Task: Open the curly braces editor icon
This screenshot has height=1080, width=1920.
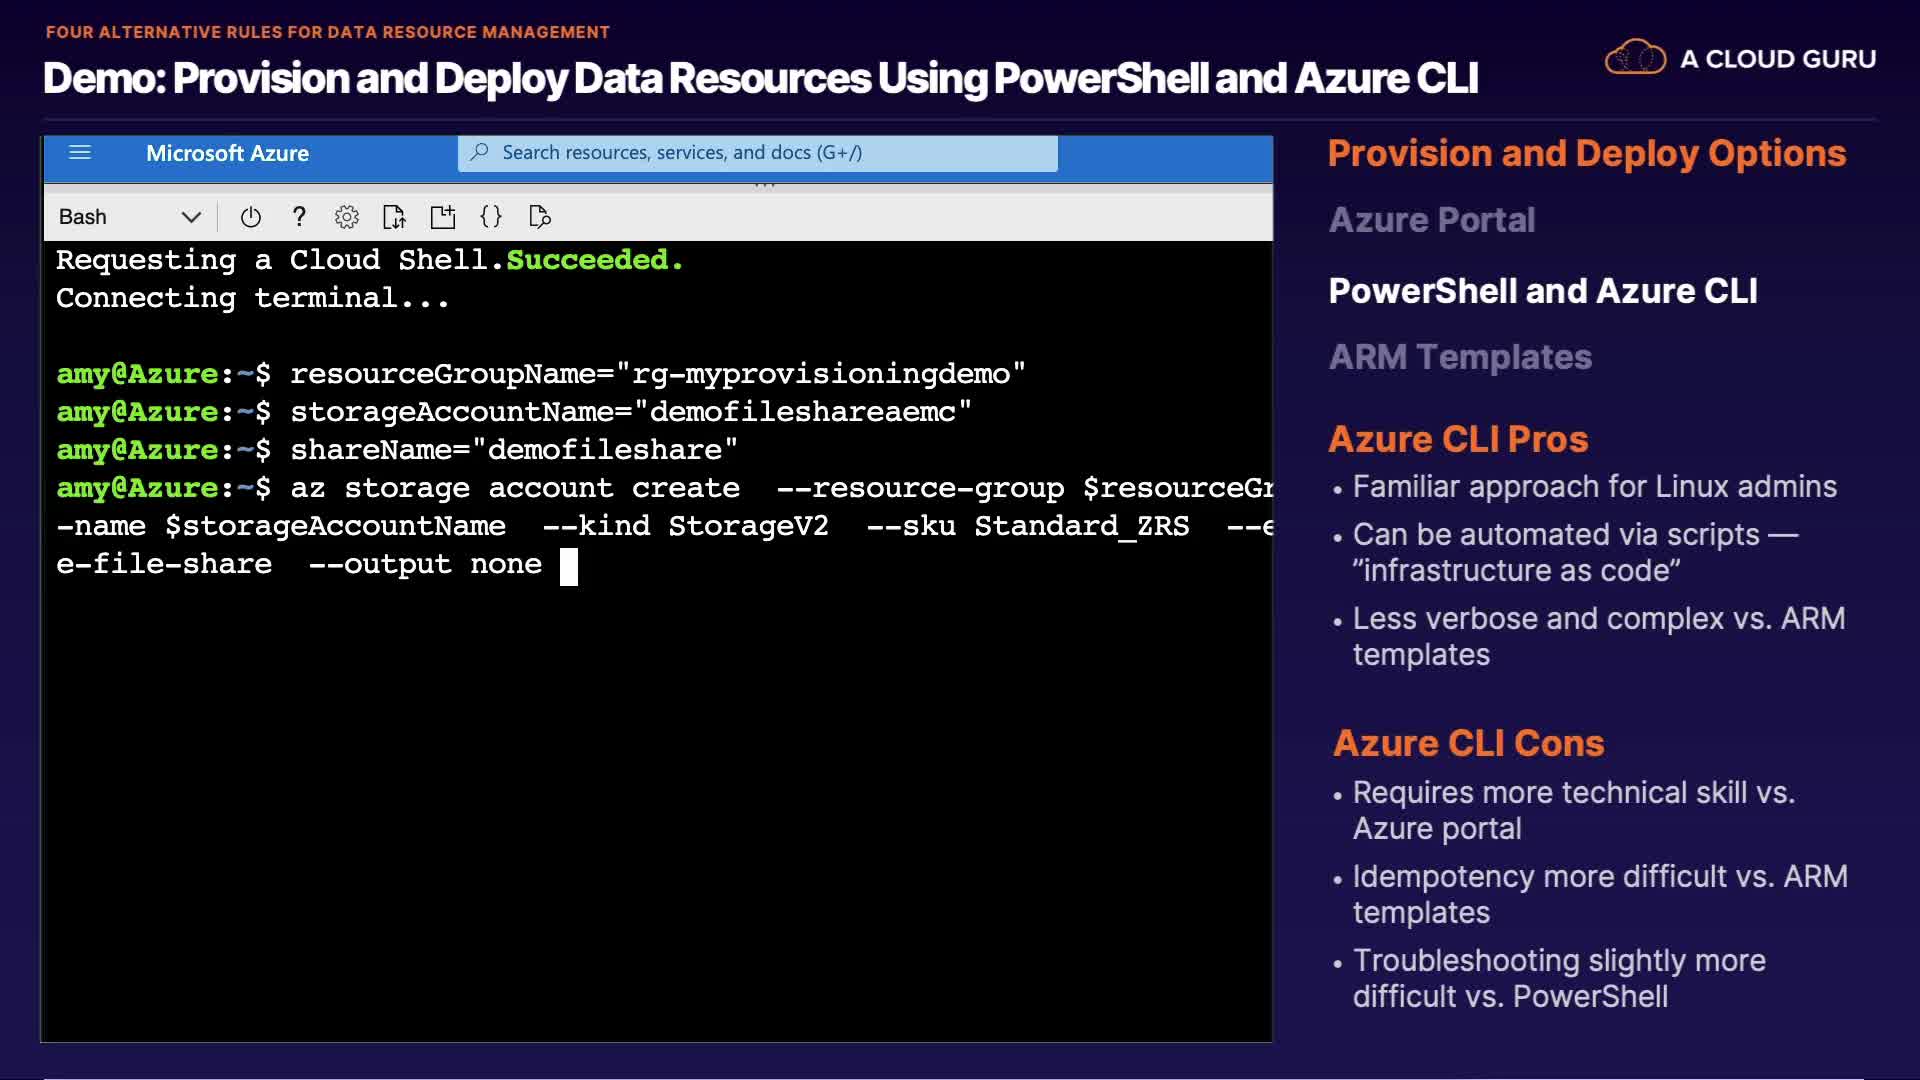Action: 490,217
